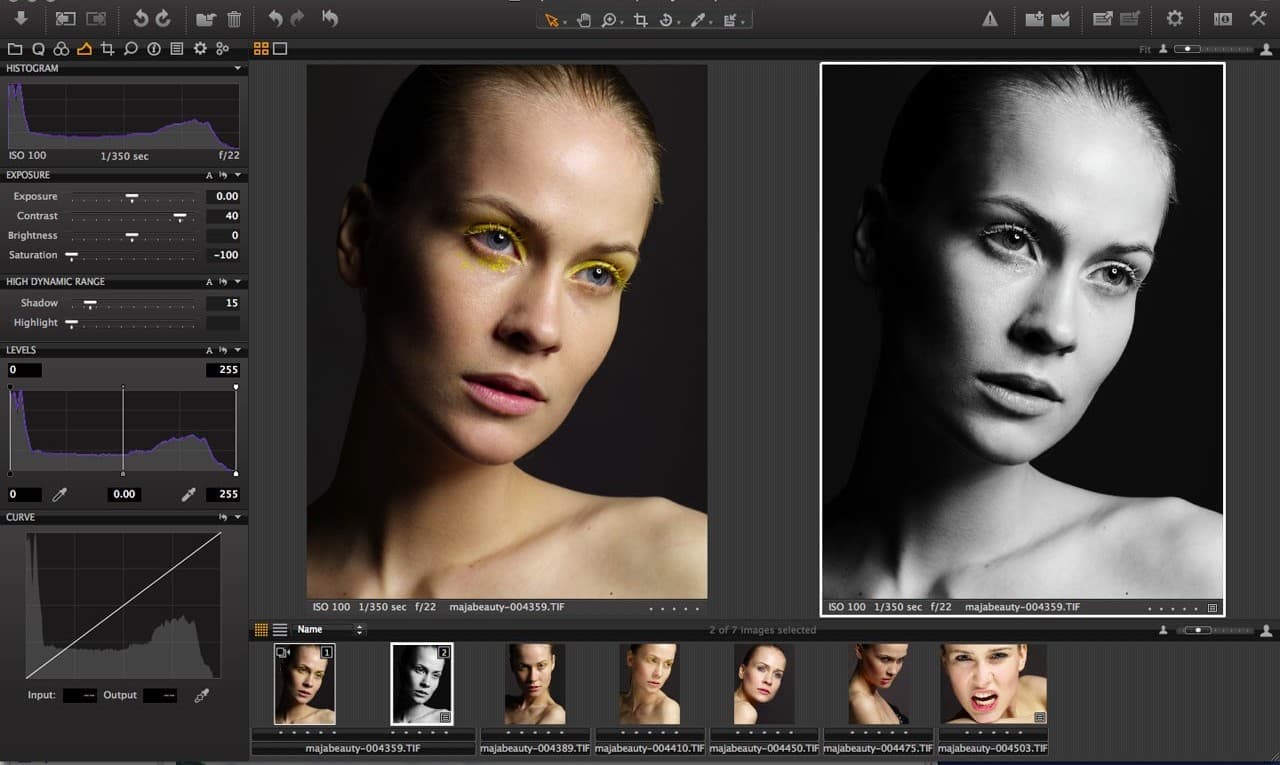Pick the curve point eyedropper
Image resolution: width=1280 pixels, height=765 pixels.
pos(201,695)
